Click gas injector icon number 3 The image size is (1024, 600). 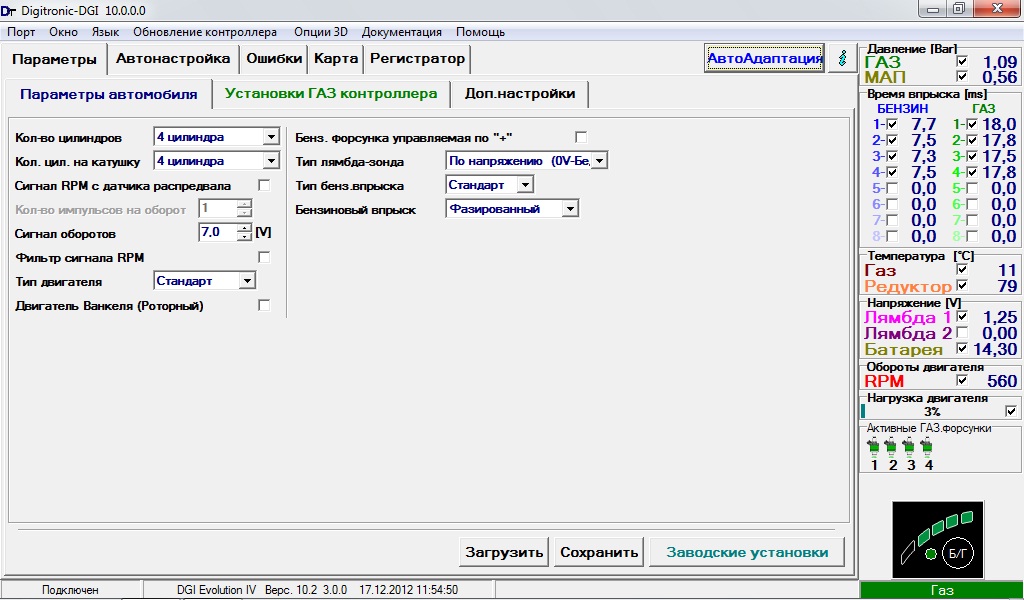909,447
